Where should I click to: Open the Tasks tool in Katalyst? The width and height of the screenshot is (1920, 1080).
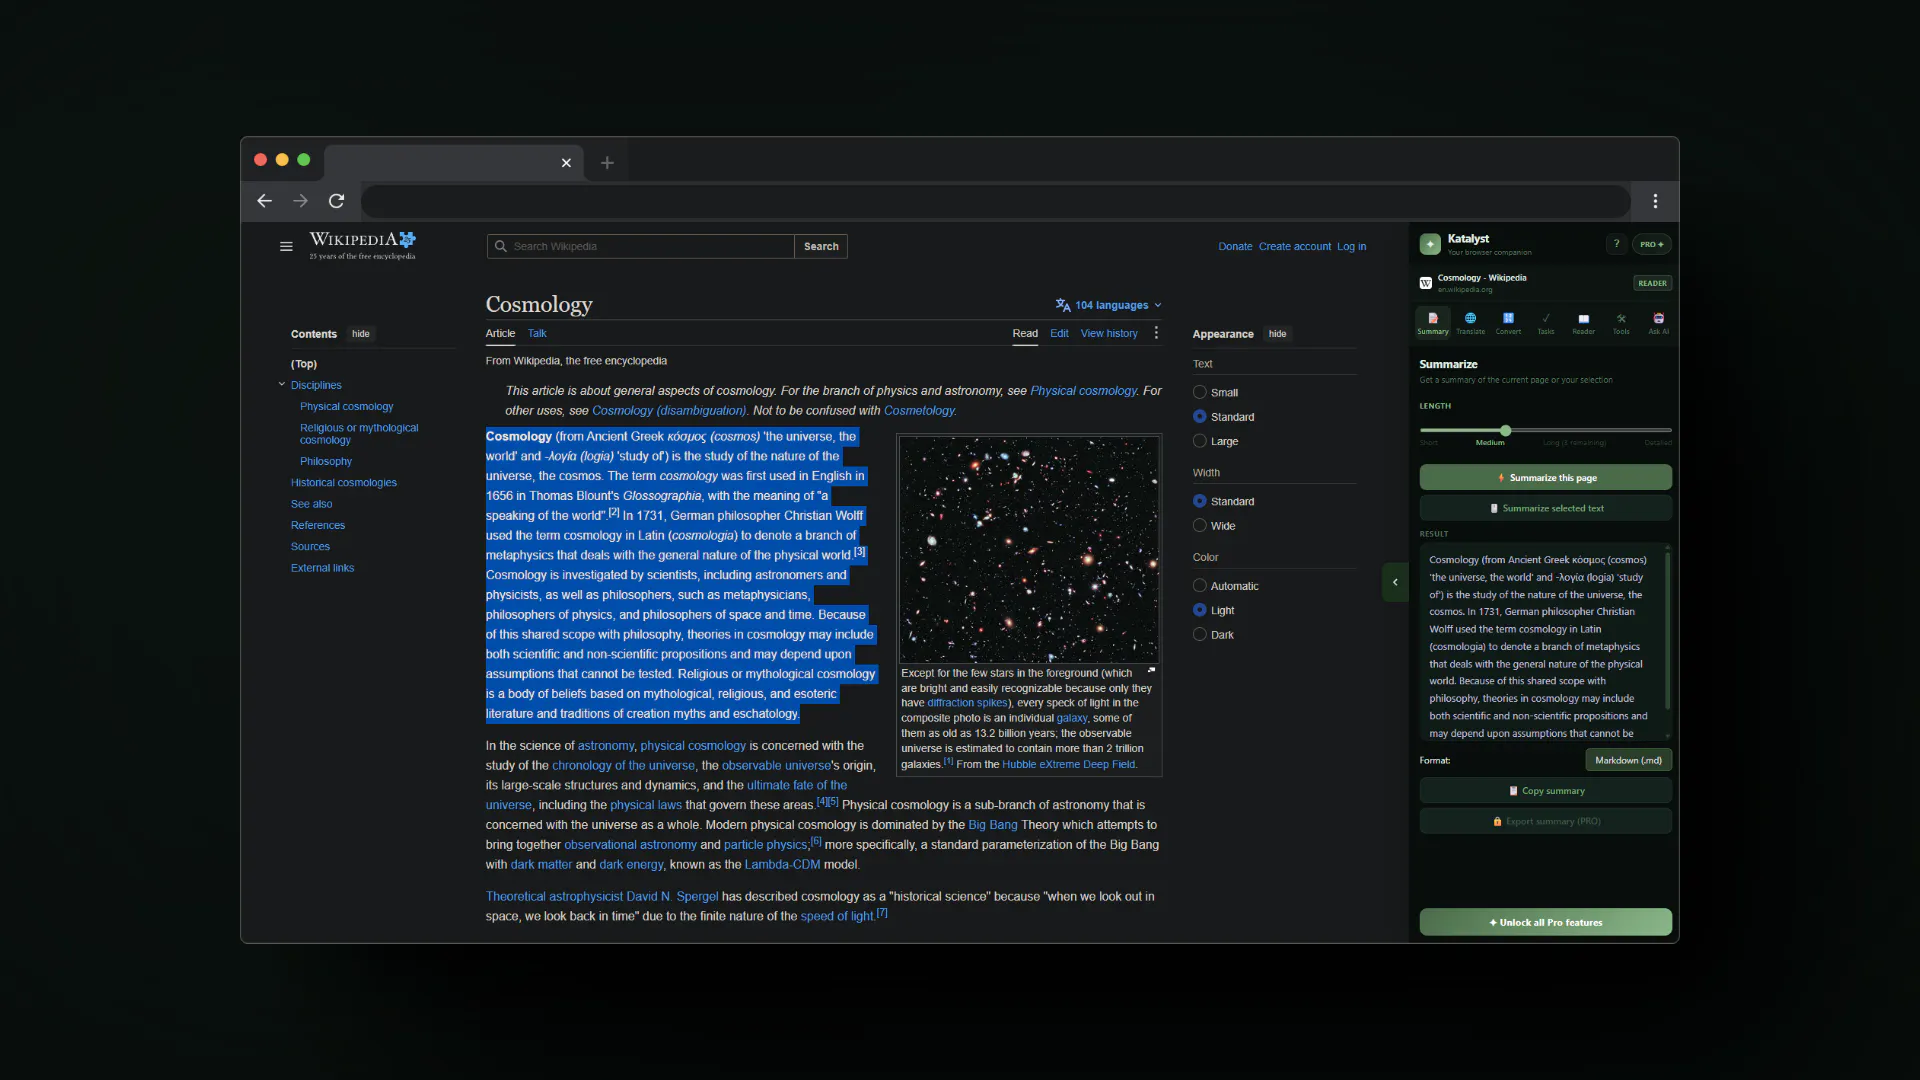click(x=1546, y=323)
